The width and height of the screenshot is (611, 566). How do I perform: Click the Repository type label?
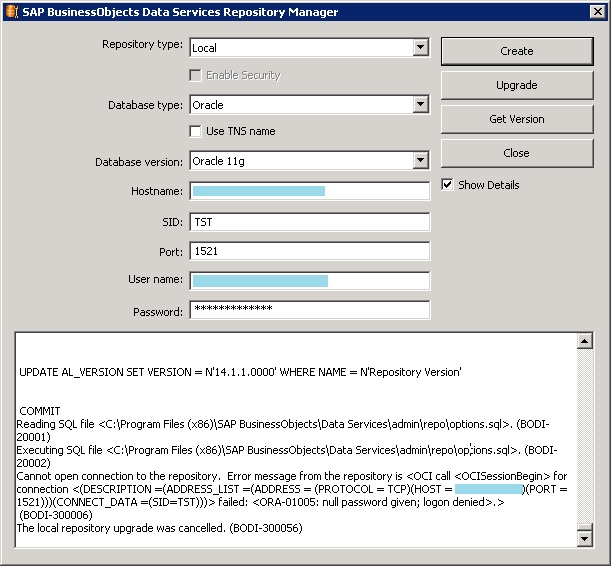[142, 44]
